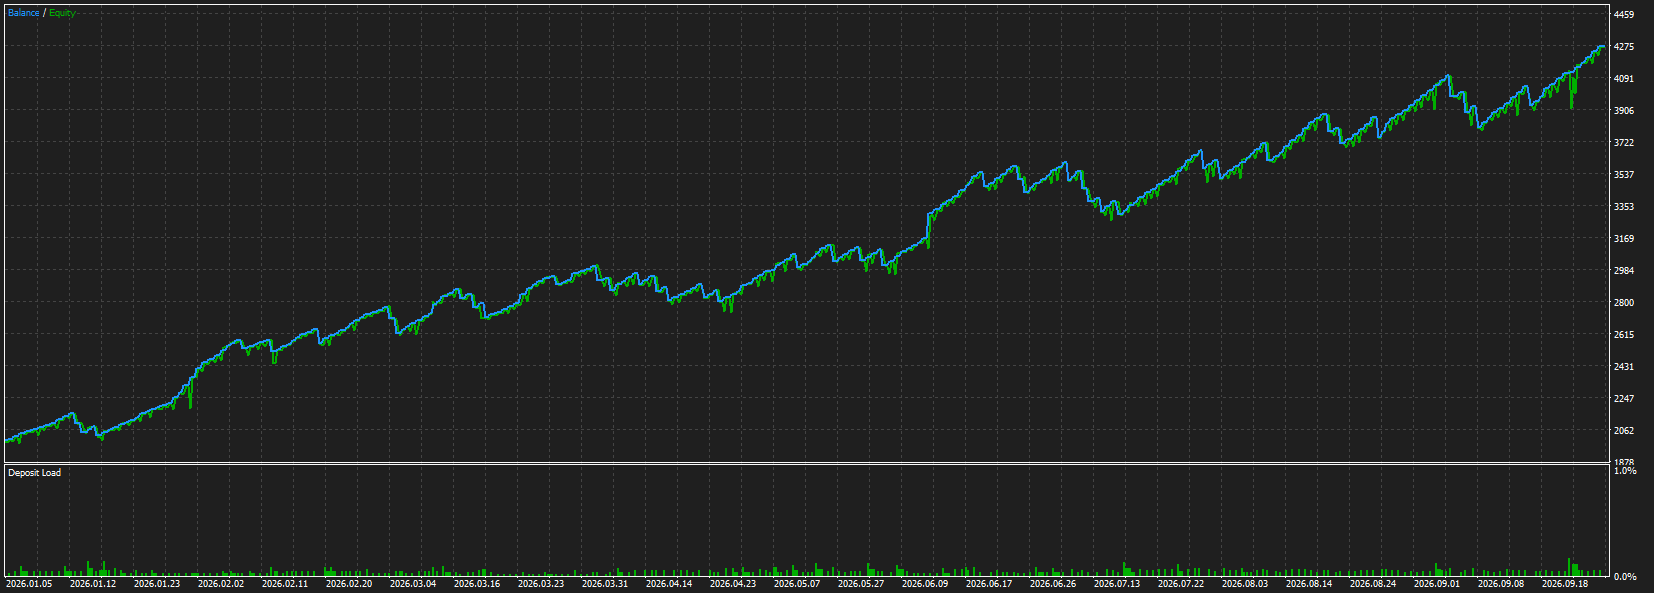This screenshot has height=593, width=1654.
Task: Select the 2247 axis value
Action: pos(1624,399)
